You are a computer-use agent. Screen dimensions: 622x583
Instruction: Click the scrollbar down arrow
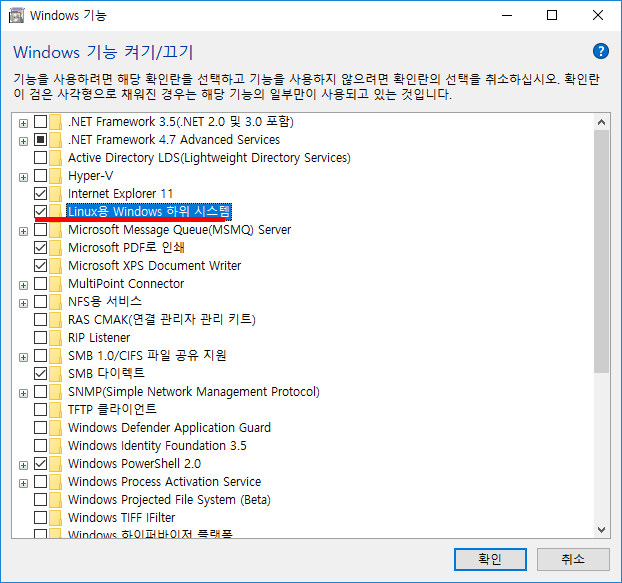[601, 530]
